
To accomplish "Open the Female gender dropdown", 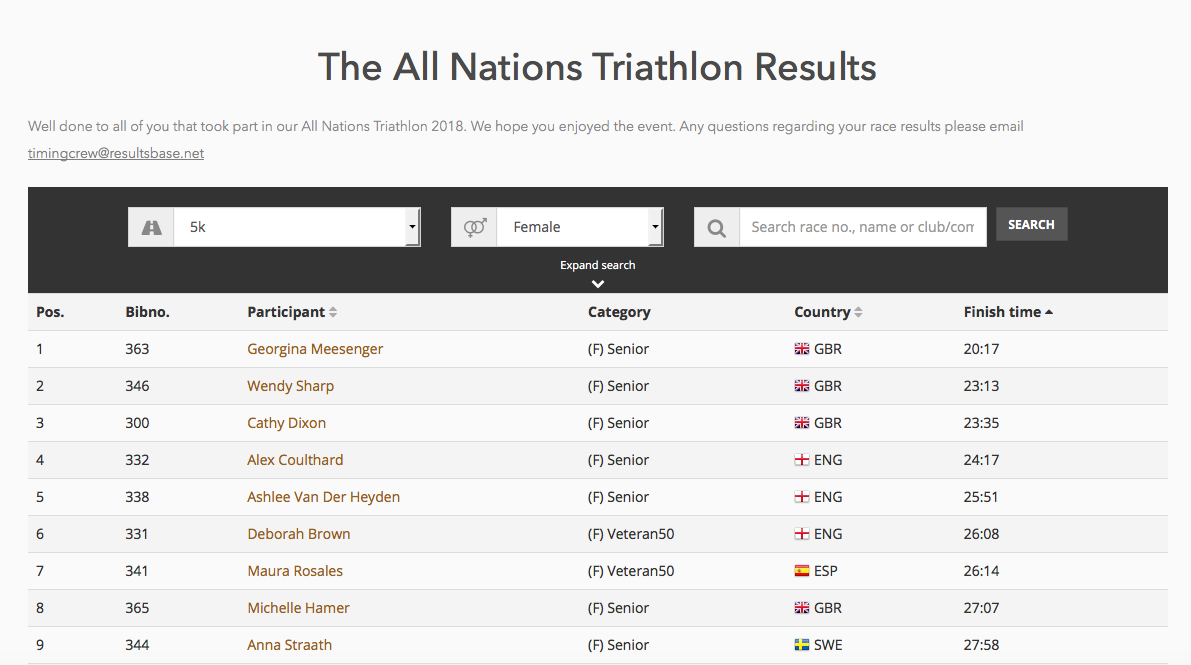I will click(x=580, y=227).
